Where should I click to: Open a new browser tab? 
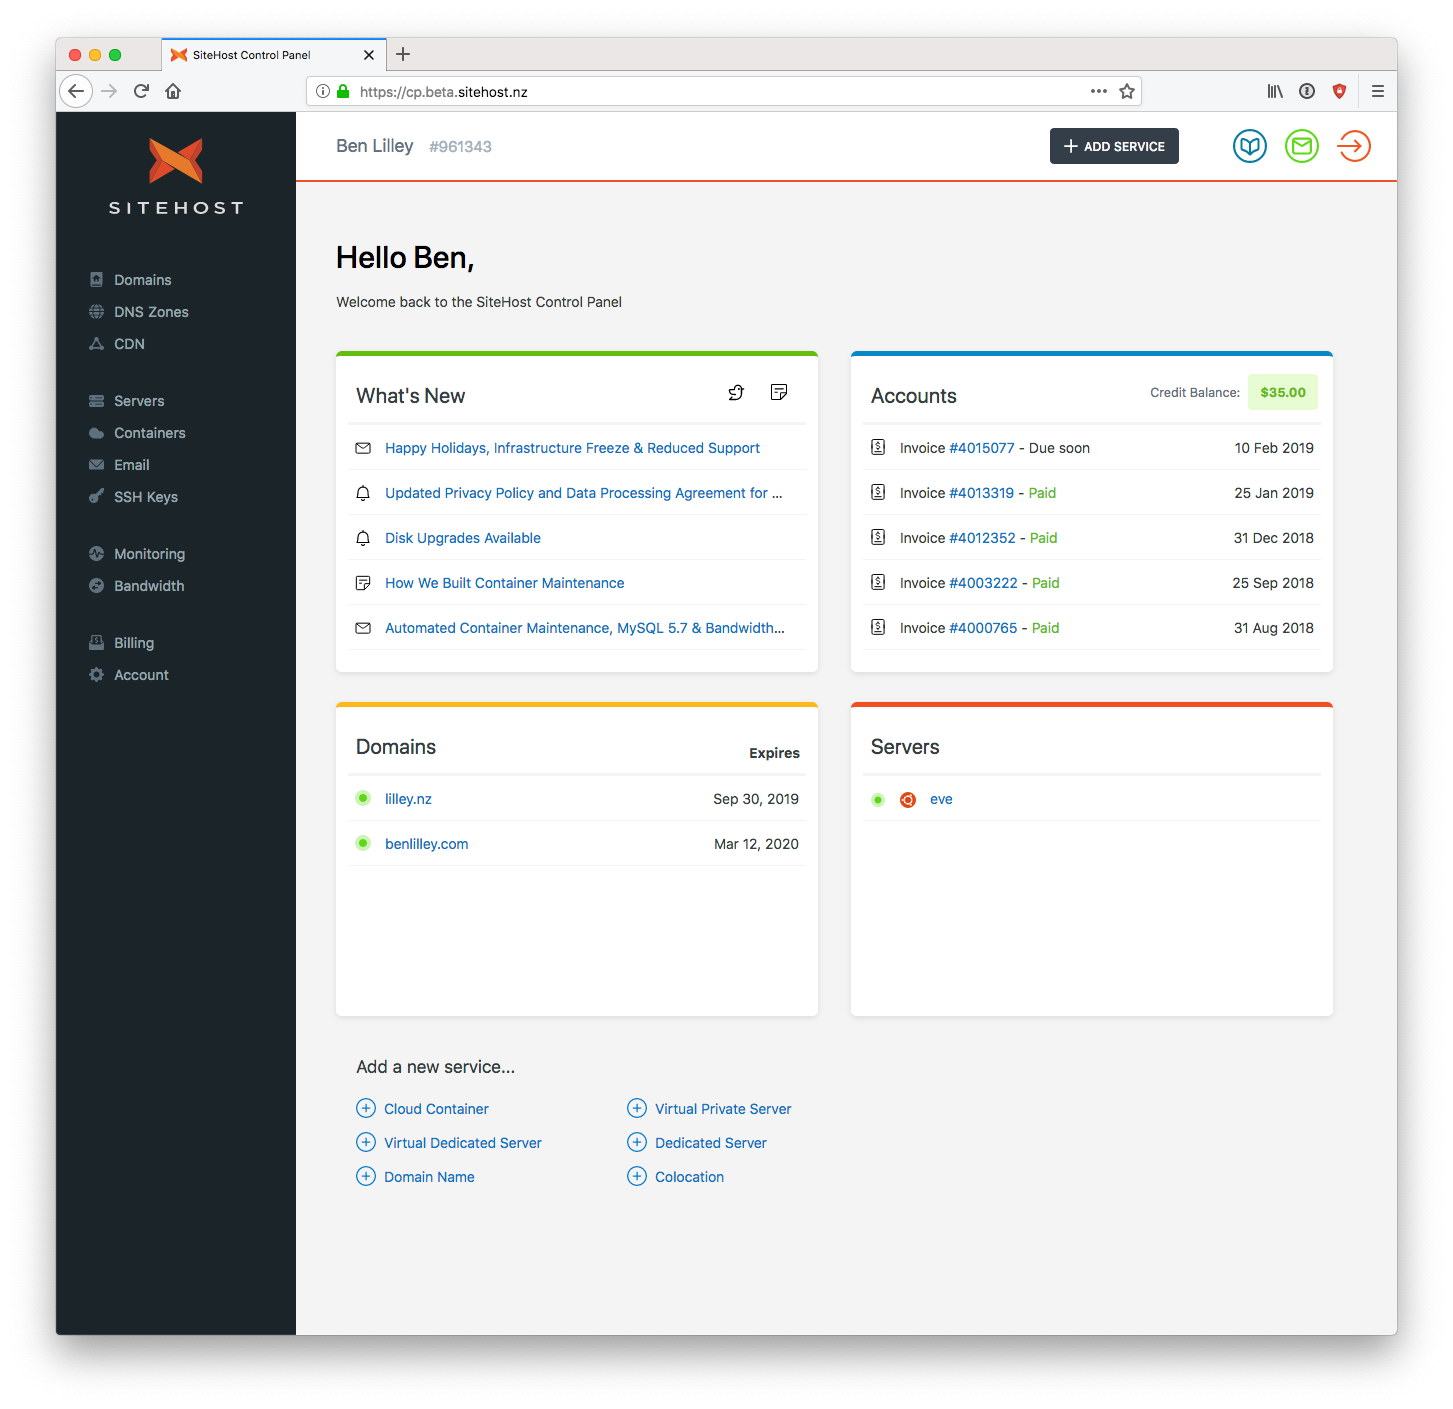point(403,55)
